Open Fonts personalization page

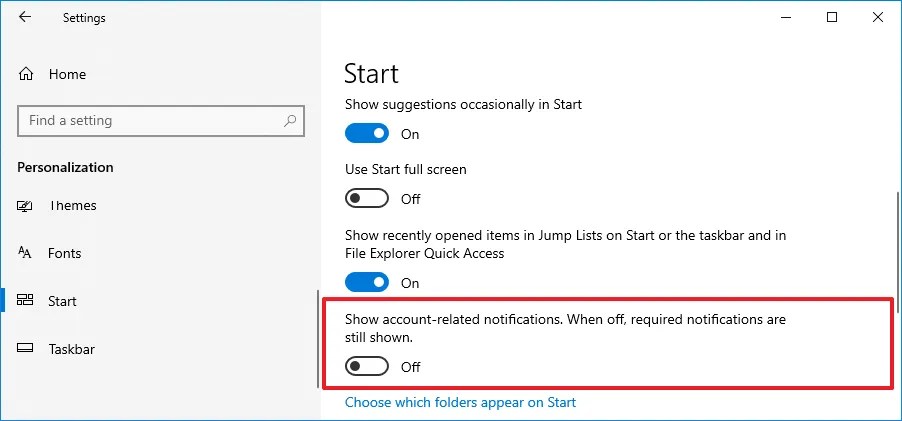(64, 253)
